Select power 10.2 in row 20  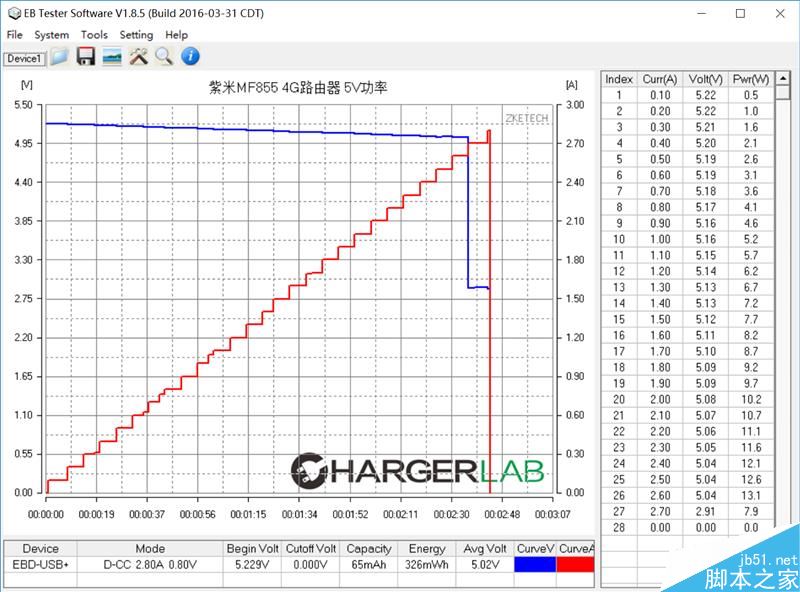pos(751,399)
